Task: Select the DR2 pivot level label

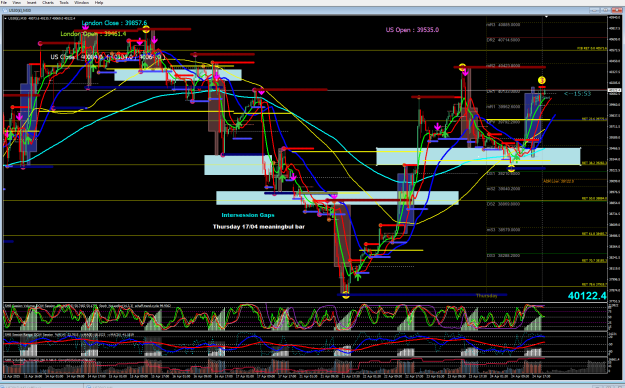Action: coord(503,40)
